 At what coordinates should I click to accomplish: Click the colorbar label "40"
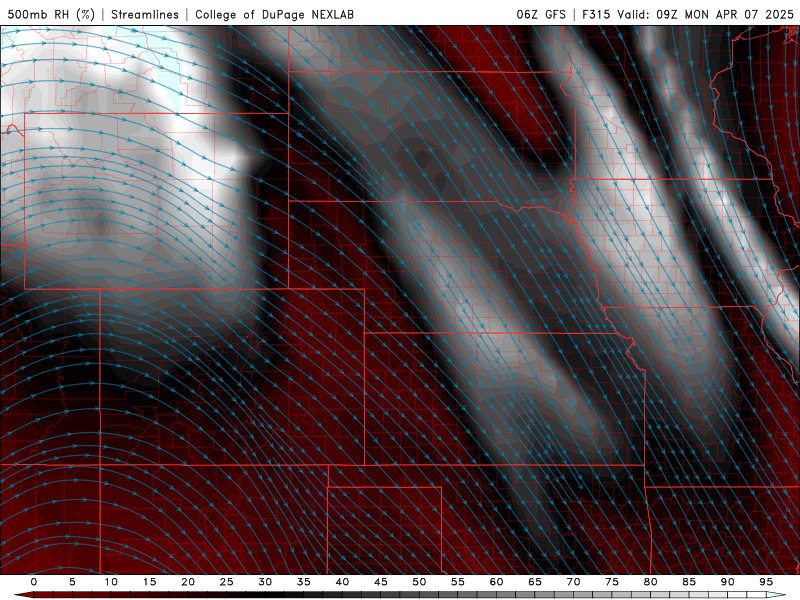342,582
